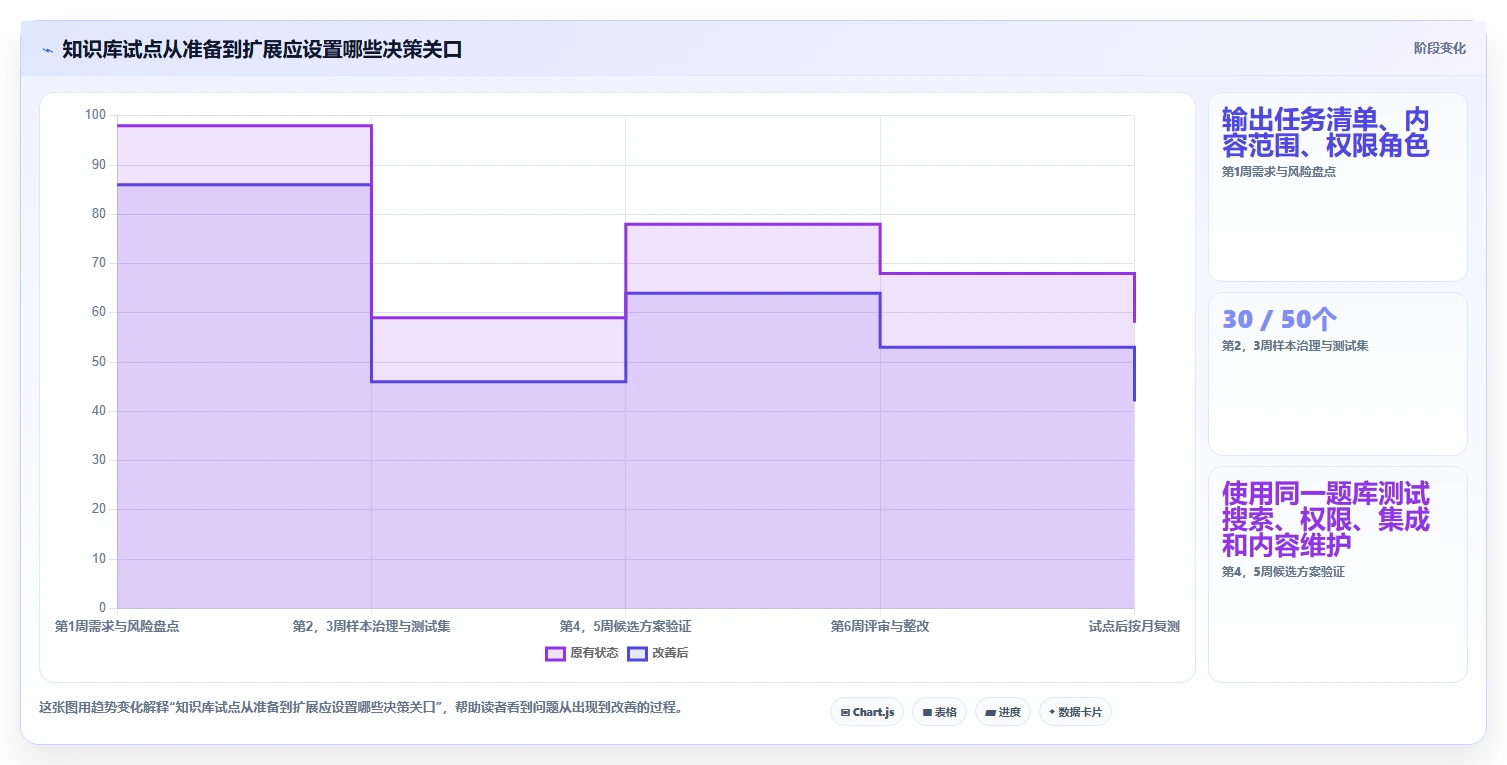
Task: Click y-axis value 70
Action: click(98, 263)
